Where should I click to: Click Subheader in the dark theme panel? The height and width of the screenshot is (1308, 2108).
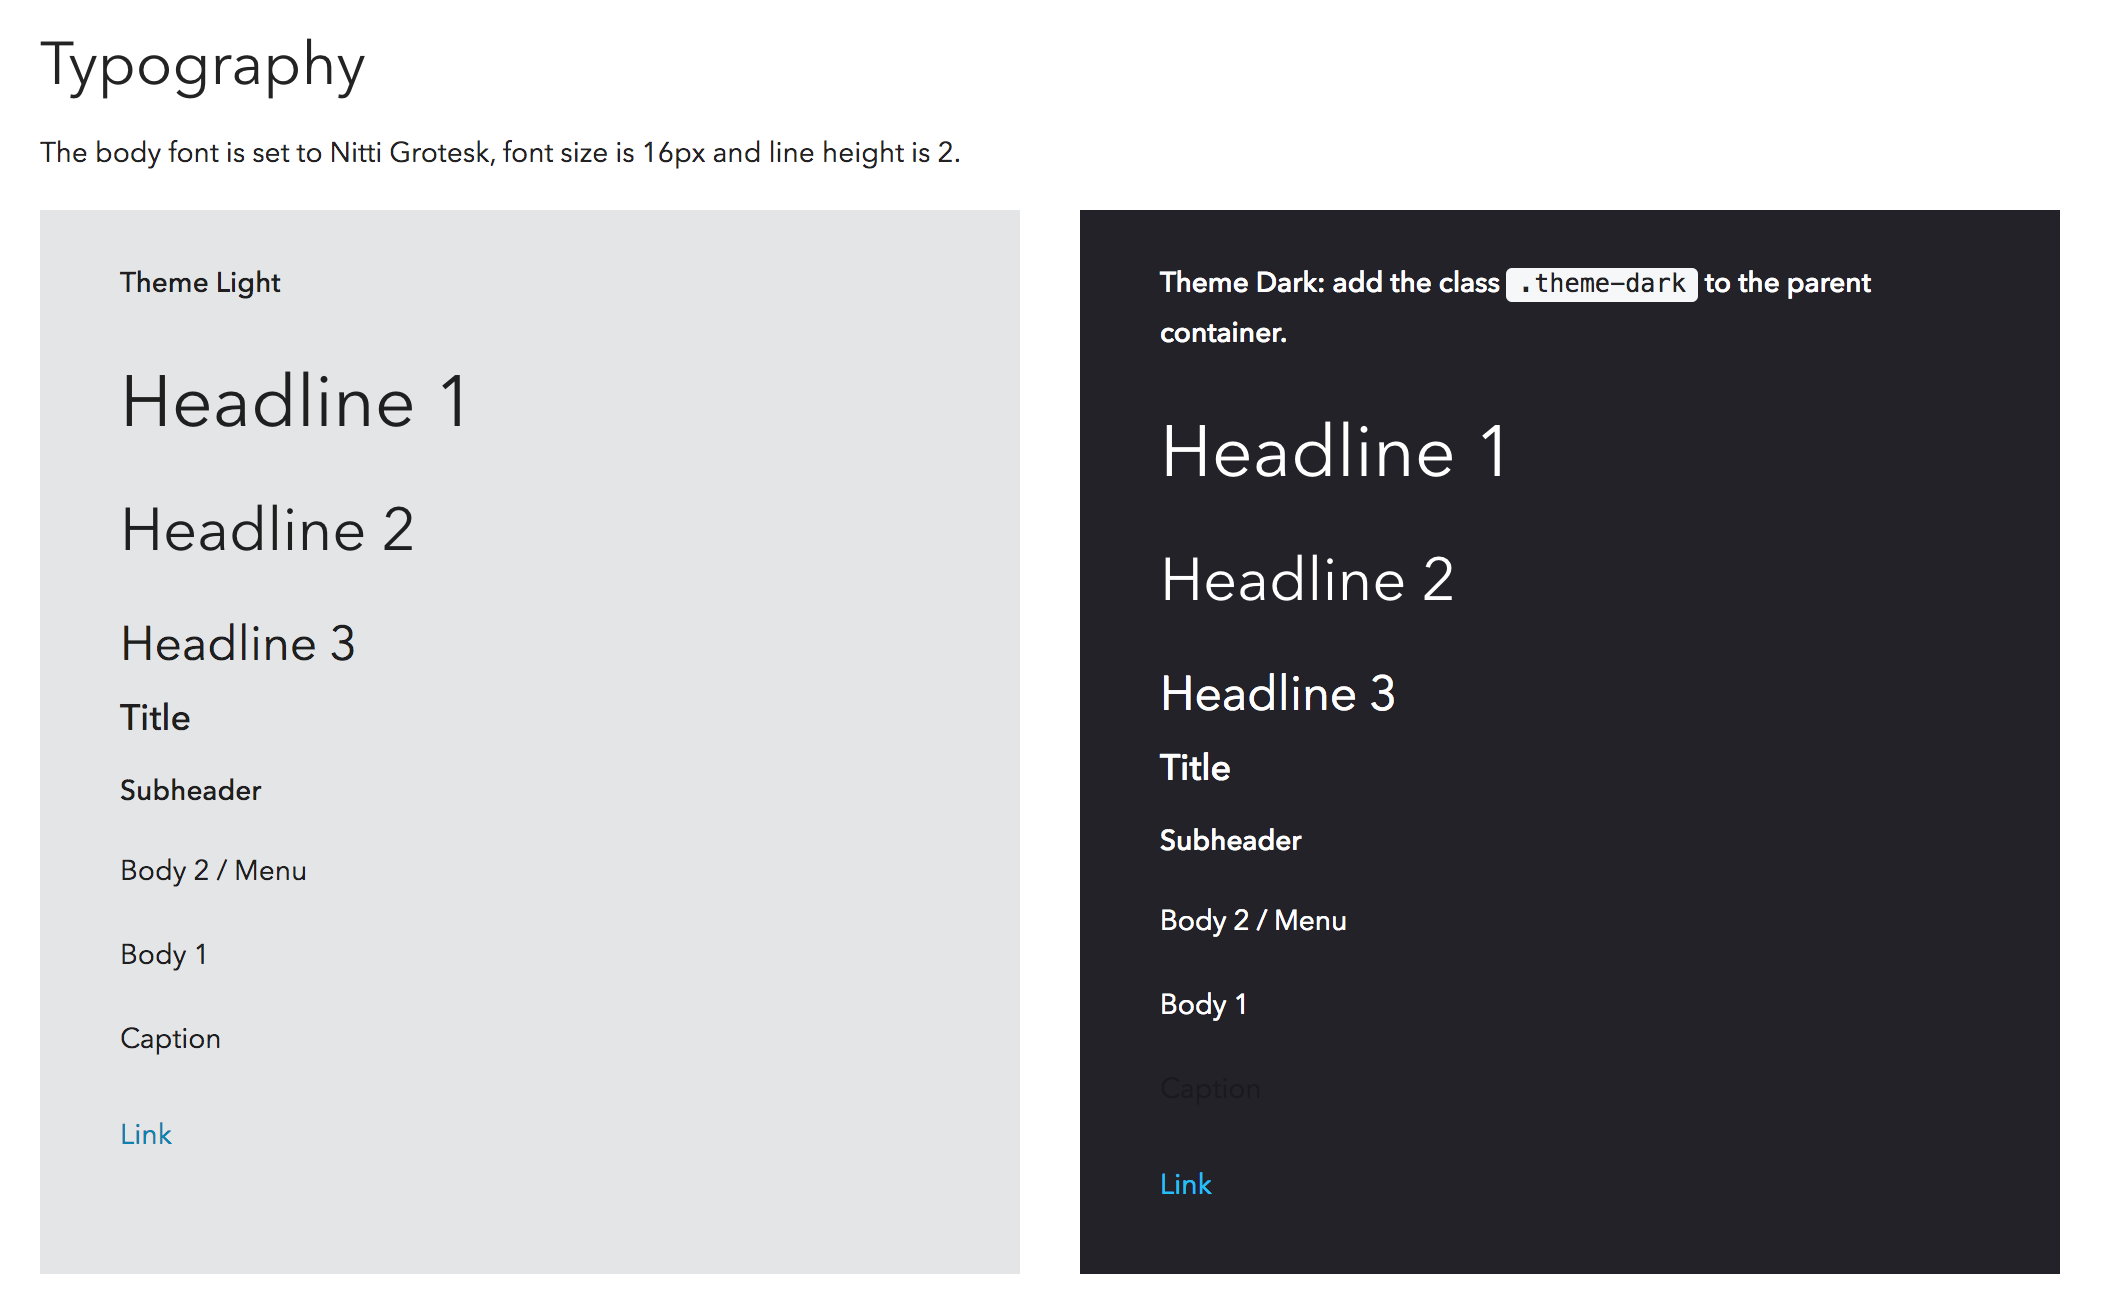click(x=1230, y=840)
